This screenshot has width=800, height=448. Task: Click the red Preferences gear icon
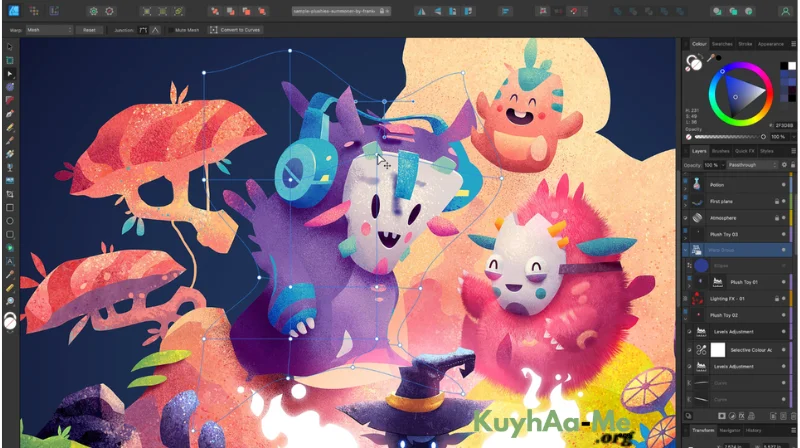(x=109, y=11)
